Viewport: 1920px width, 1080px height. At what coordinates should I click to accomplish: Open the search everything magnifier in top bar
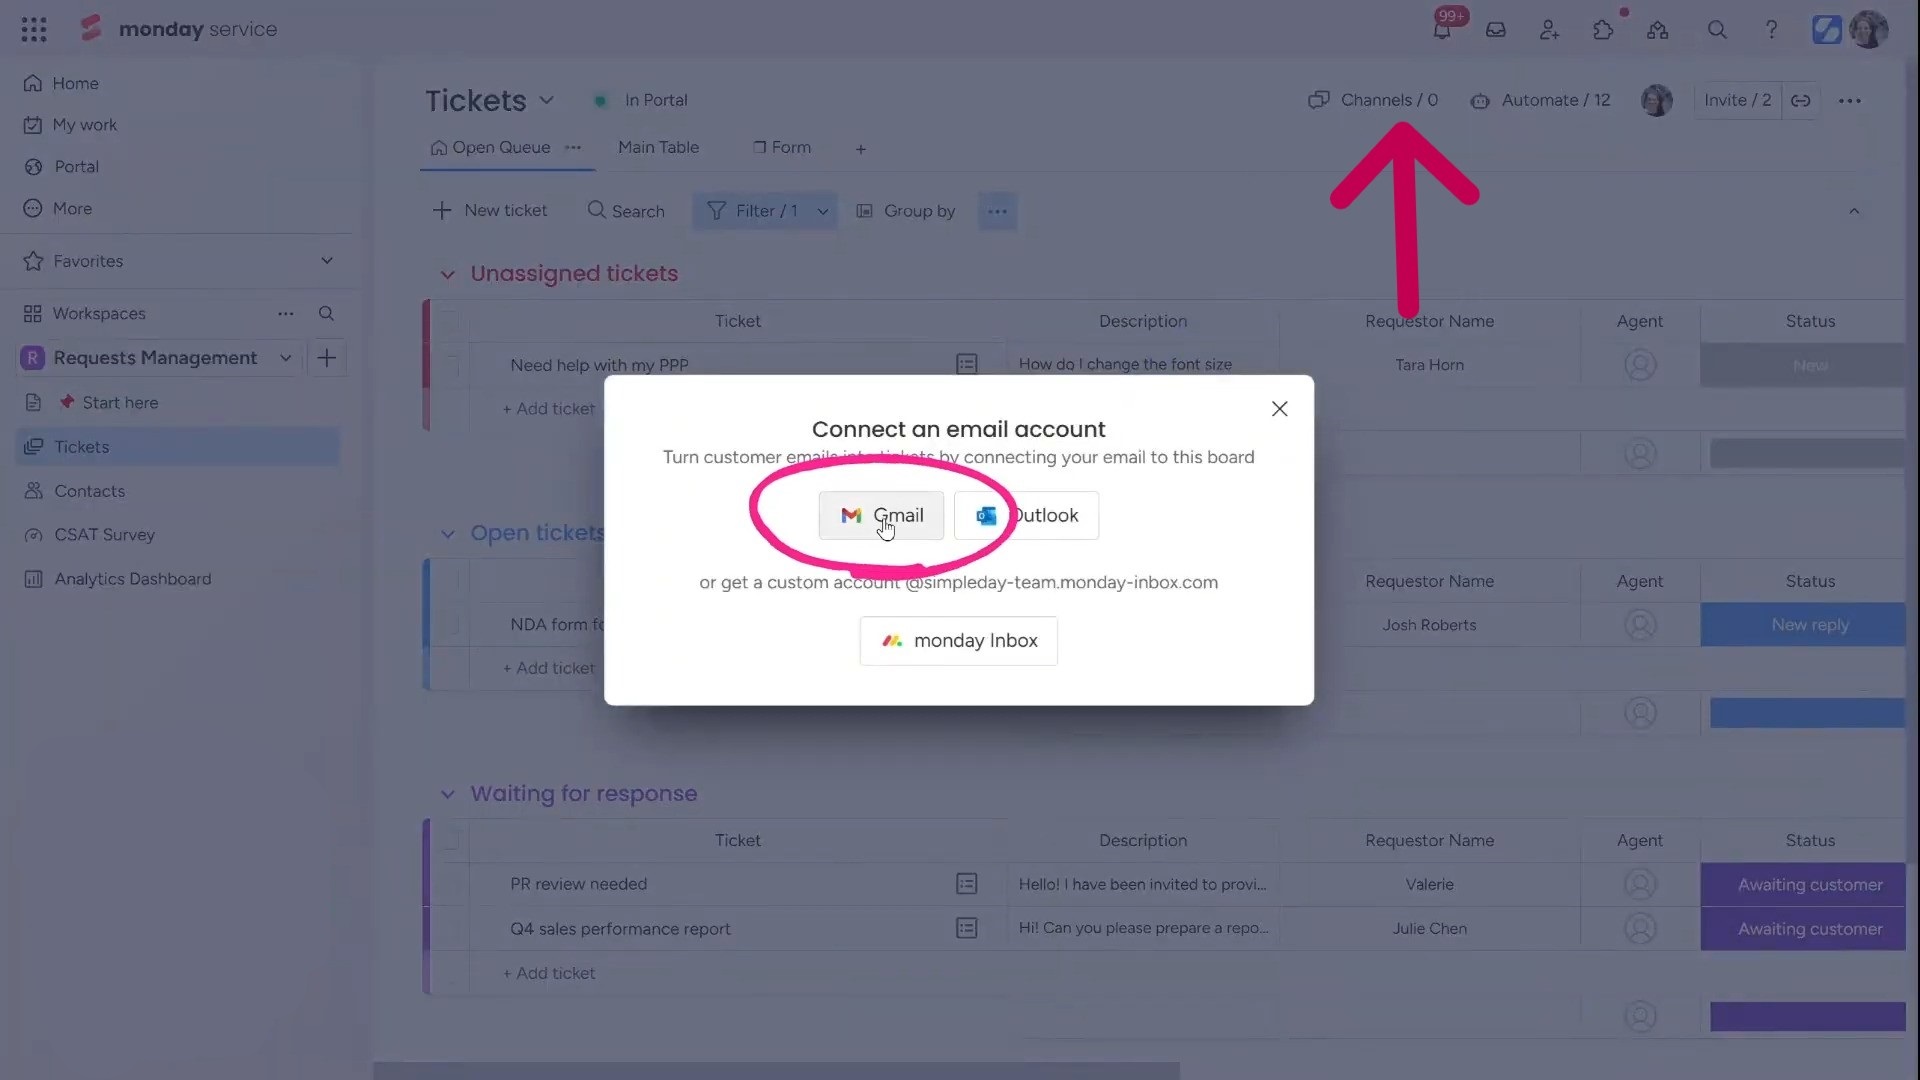[x=1717, y=30]
